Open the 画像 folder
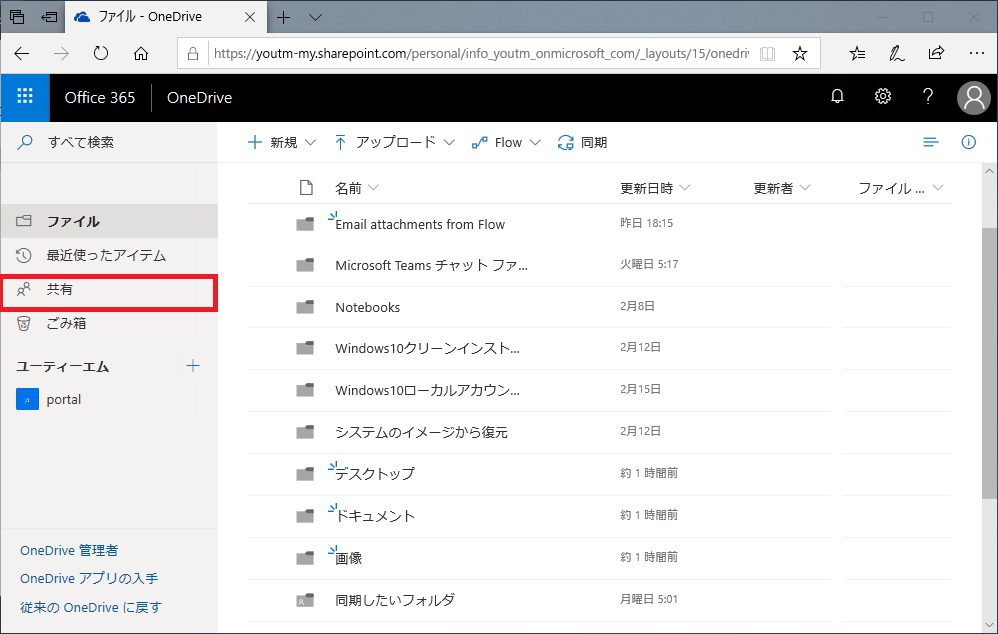Image resolution: width=998 pixels, height=634 pixels. [x=349, y=558]
